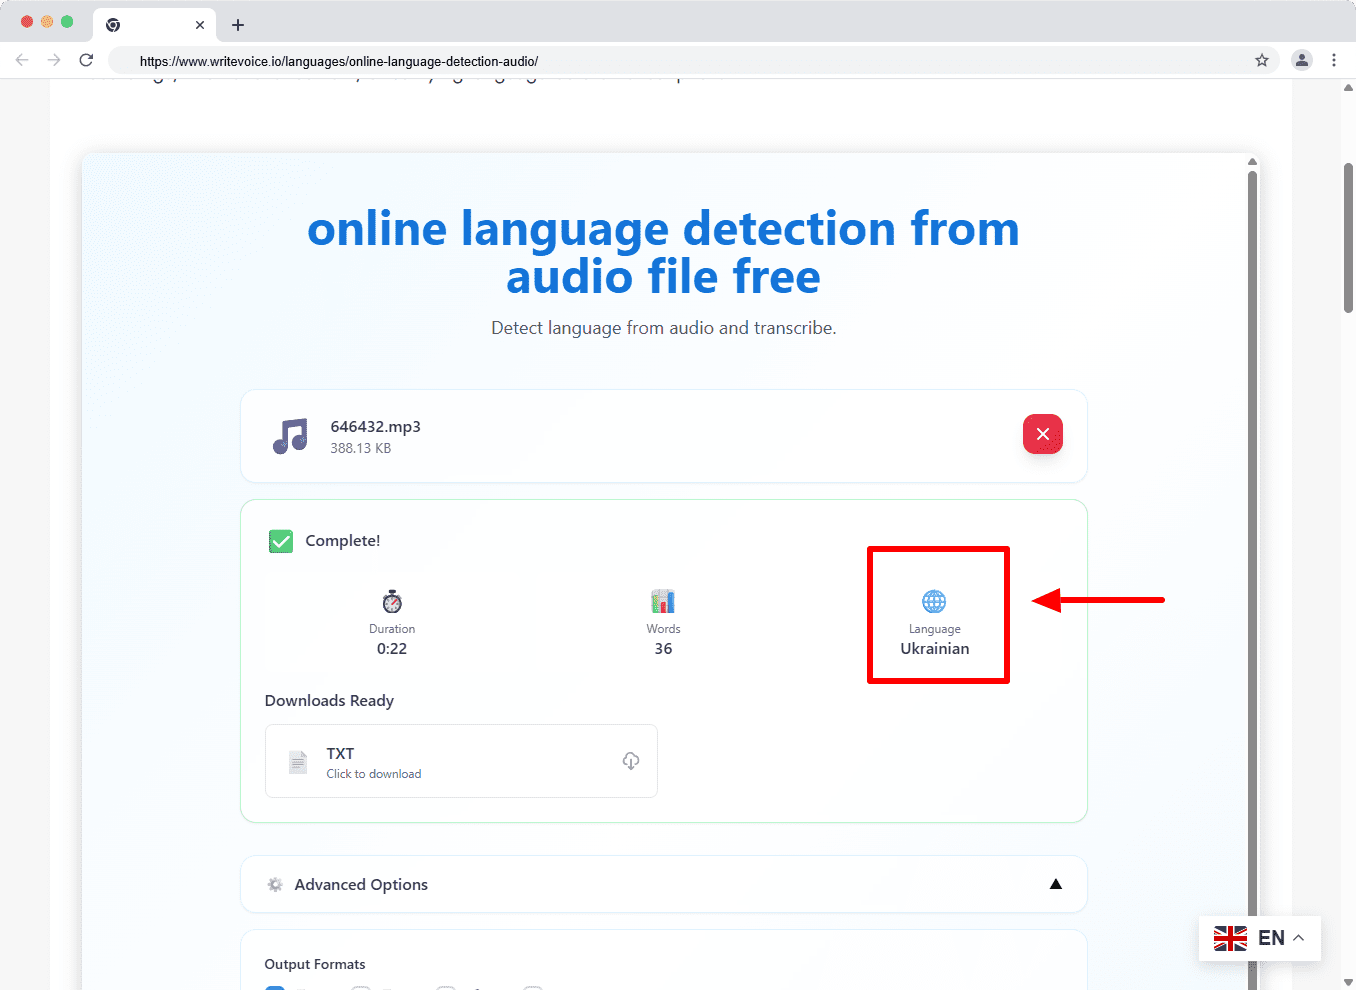Click the globe Language icon

tap(934, 601)
